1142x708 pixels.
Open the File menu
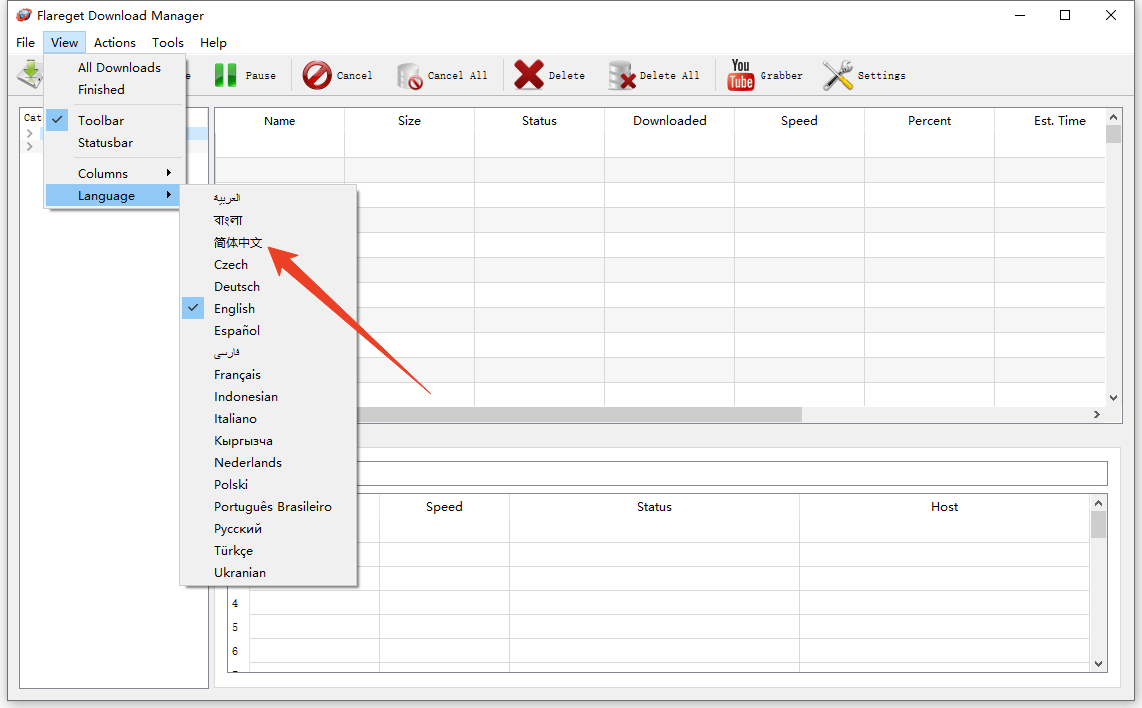[x=25, y=42]
